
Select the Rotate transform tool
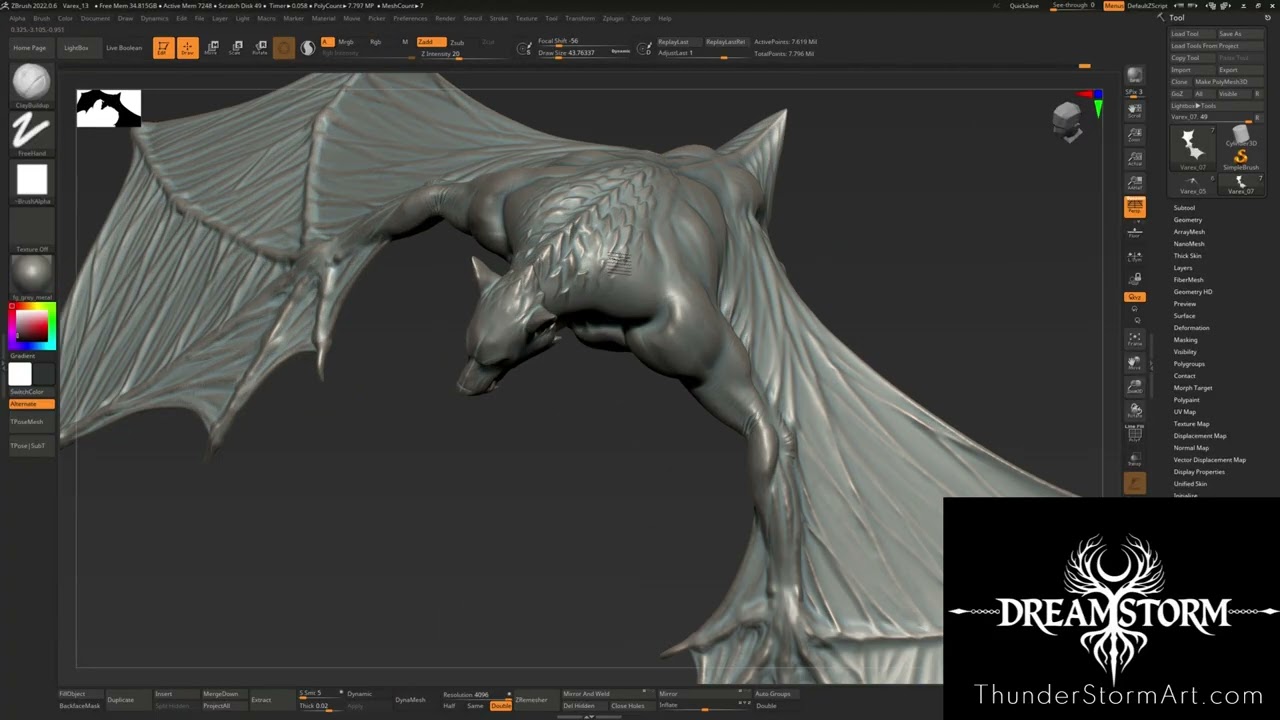tap(260, 48)
